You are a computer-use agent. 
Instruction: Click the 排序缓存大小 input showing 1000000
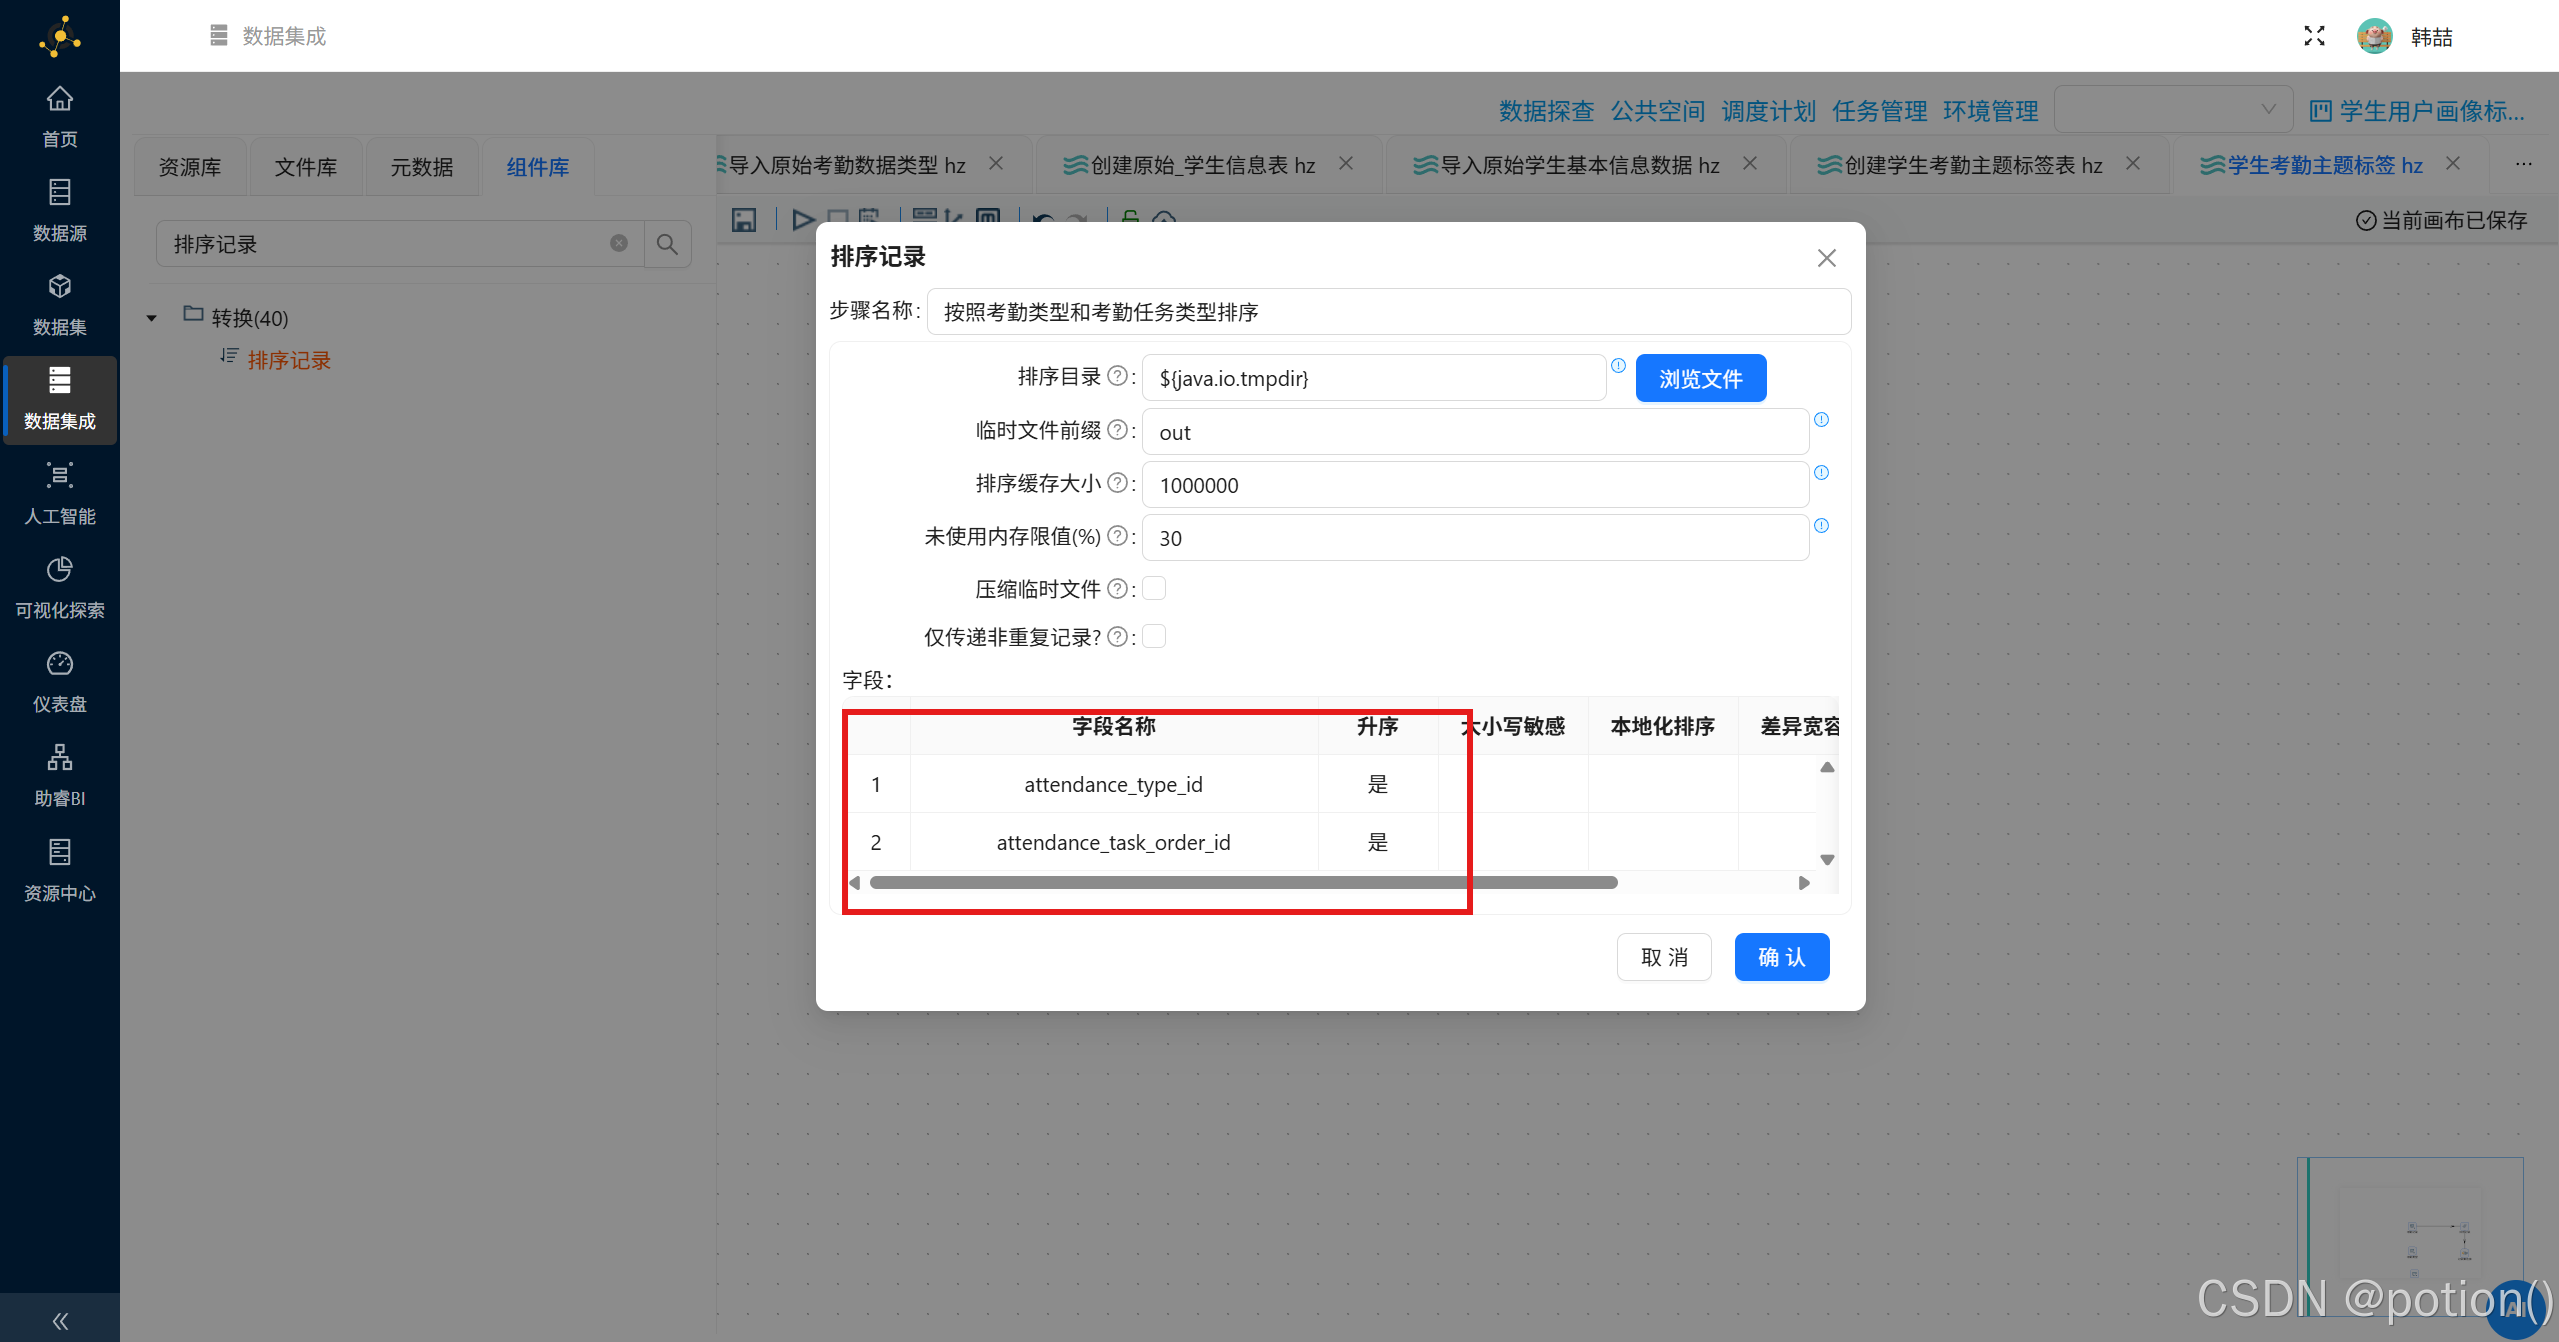coord(1475,485)
